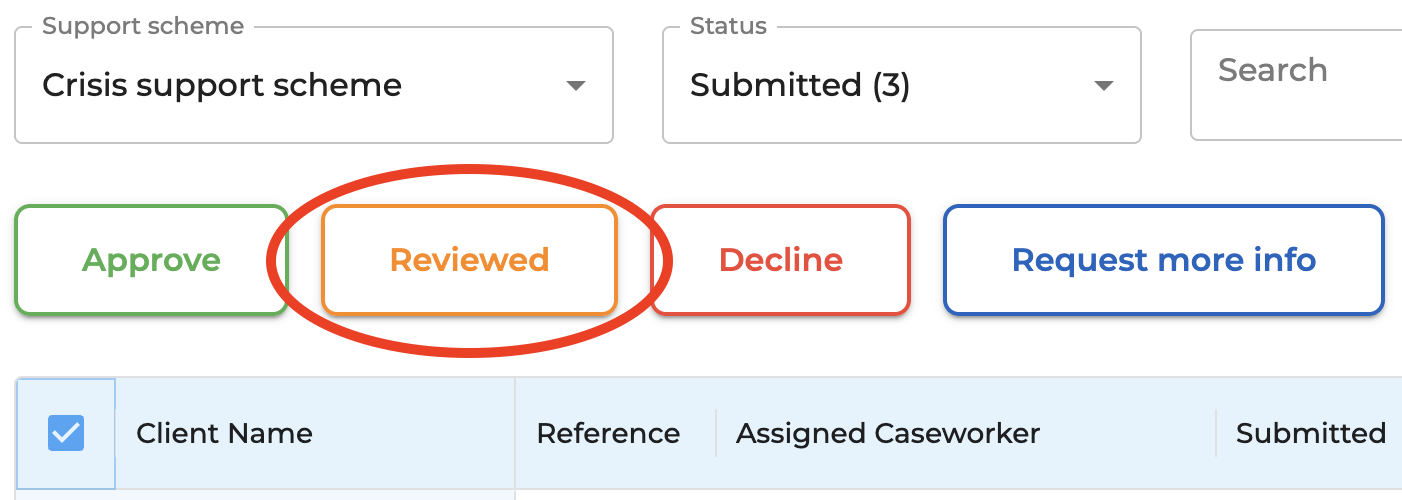Sort by the Client Name column
The height and width of the screenshot is (500, 1402).
coord(224,433)
